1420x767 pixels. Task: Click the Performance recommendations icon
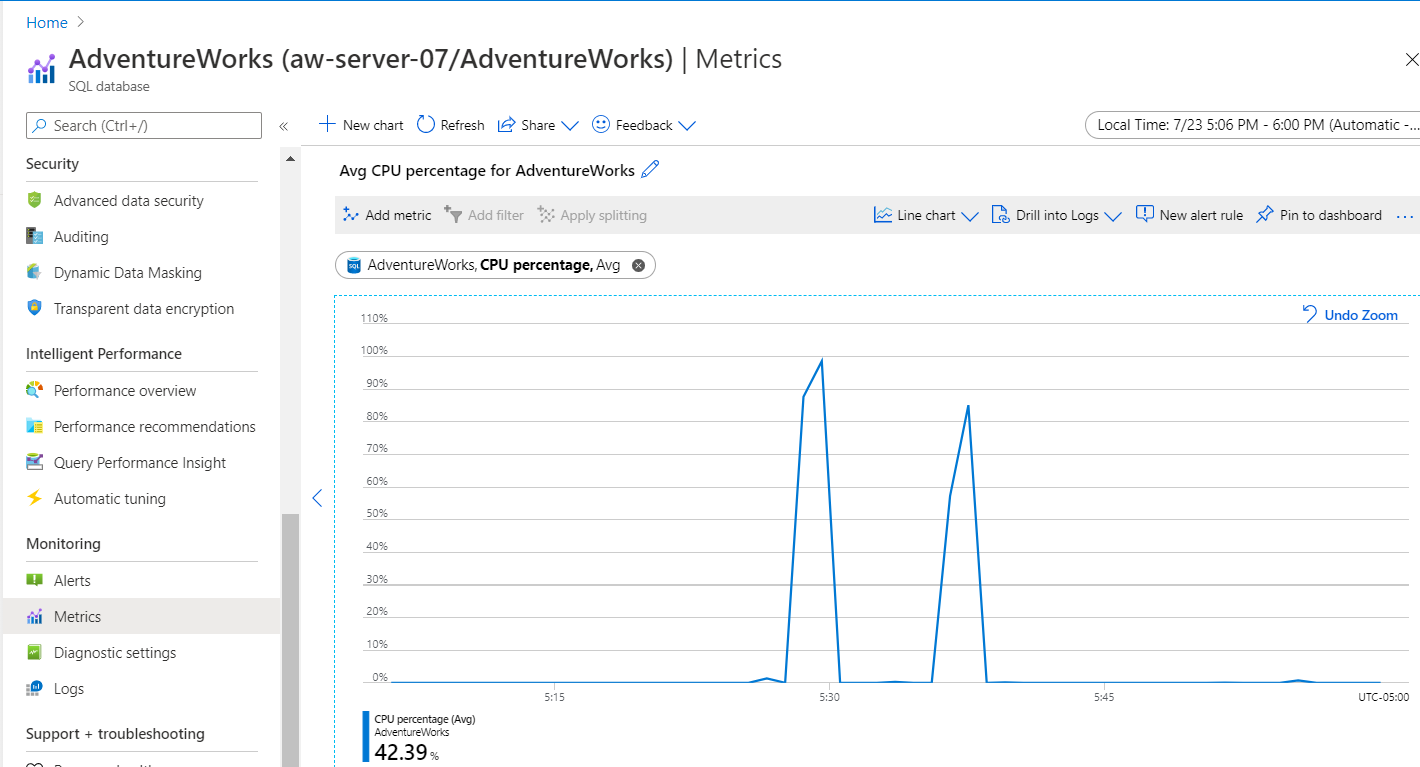pyautogui.click(x=35, y=426)
